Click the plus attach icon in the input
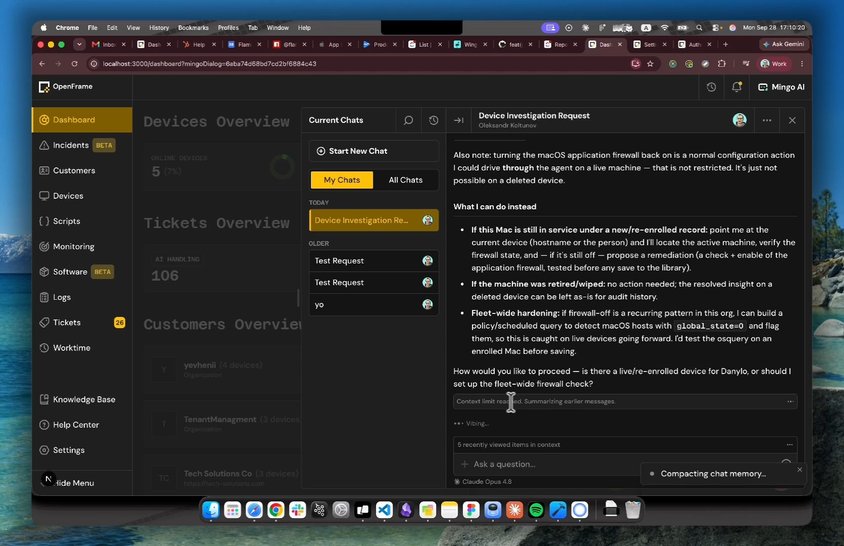The width and height of the screenshot is (844, 546). [x=465, y=464]
